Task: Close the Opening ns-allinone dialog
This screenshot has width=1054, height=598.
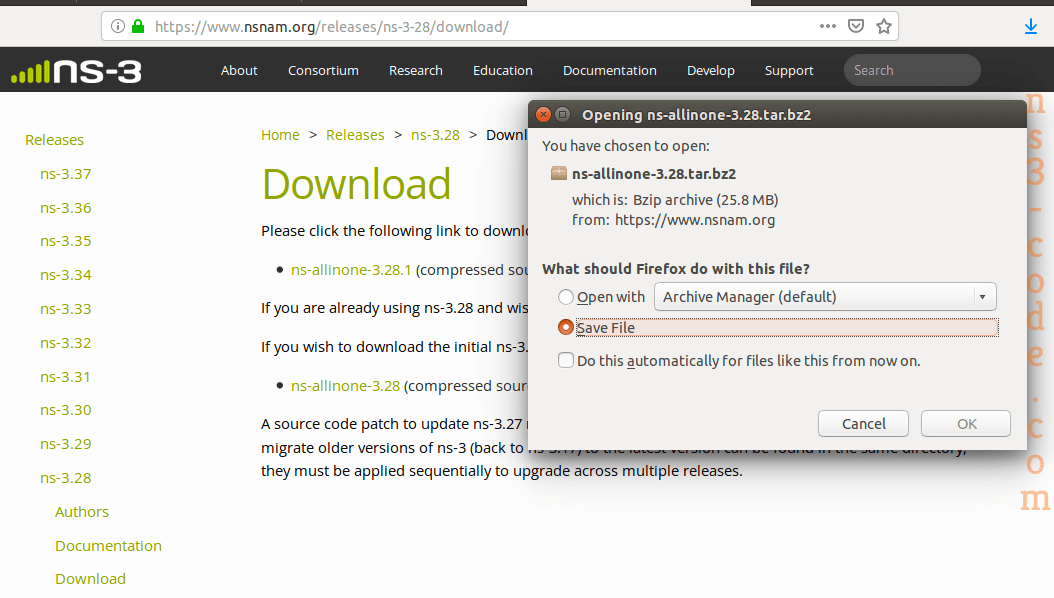Action: (543, 114)
